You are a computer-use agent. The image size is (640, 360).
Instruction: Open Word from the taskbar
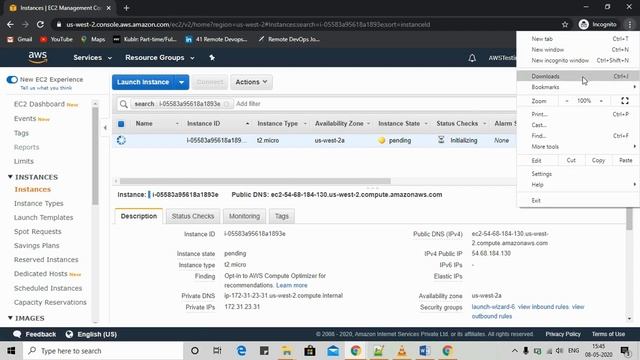pos(424,351)
